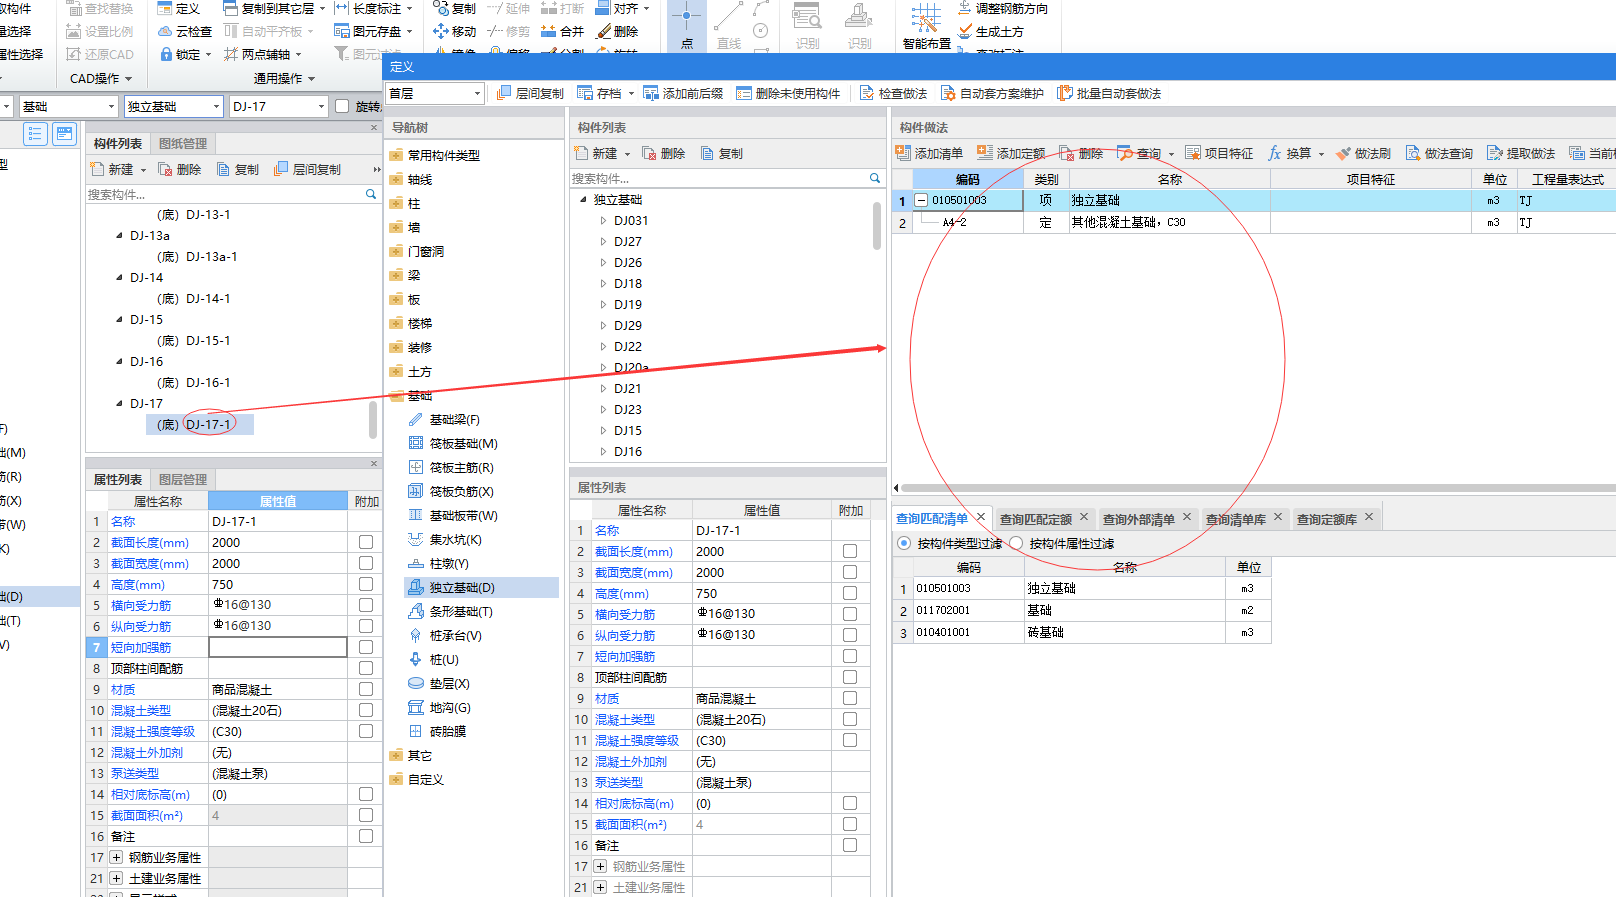Open the 图纸管理 tab
1616x897 pixels.
point(183,143)
